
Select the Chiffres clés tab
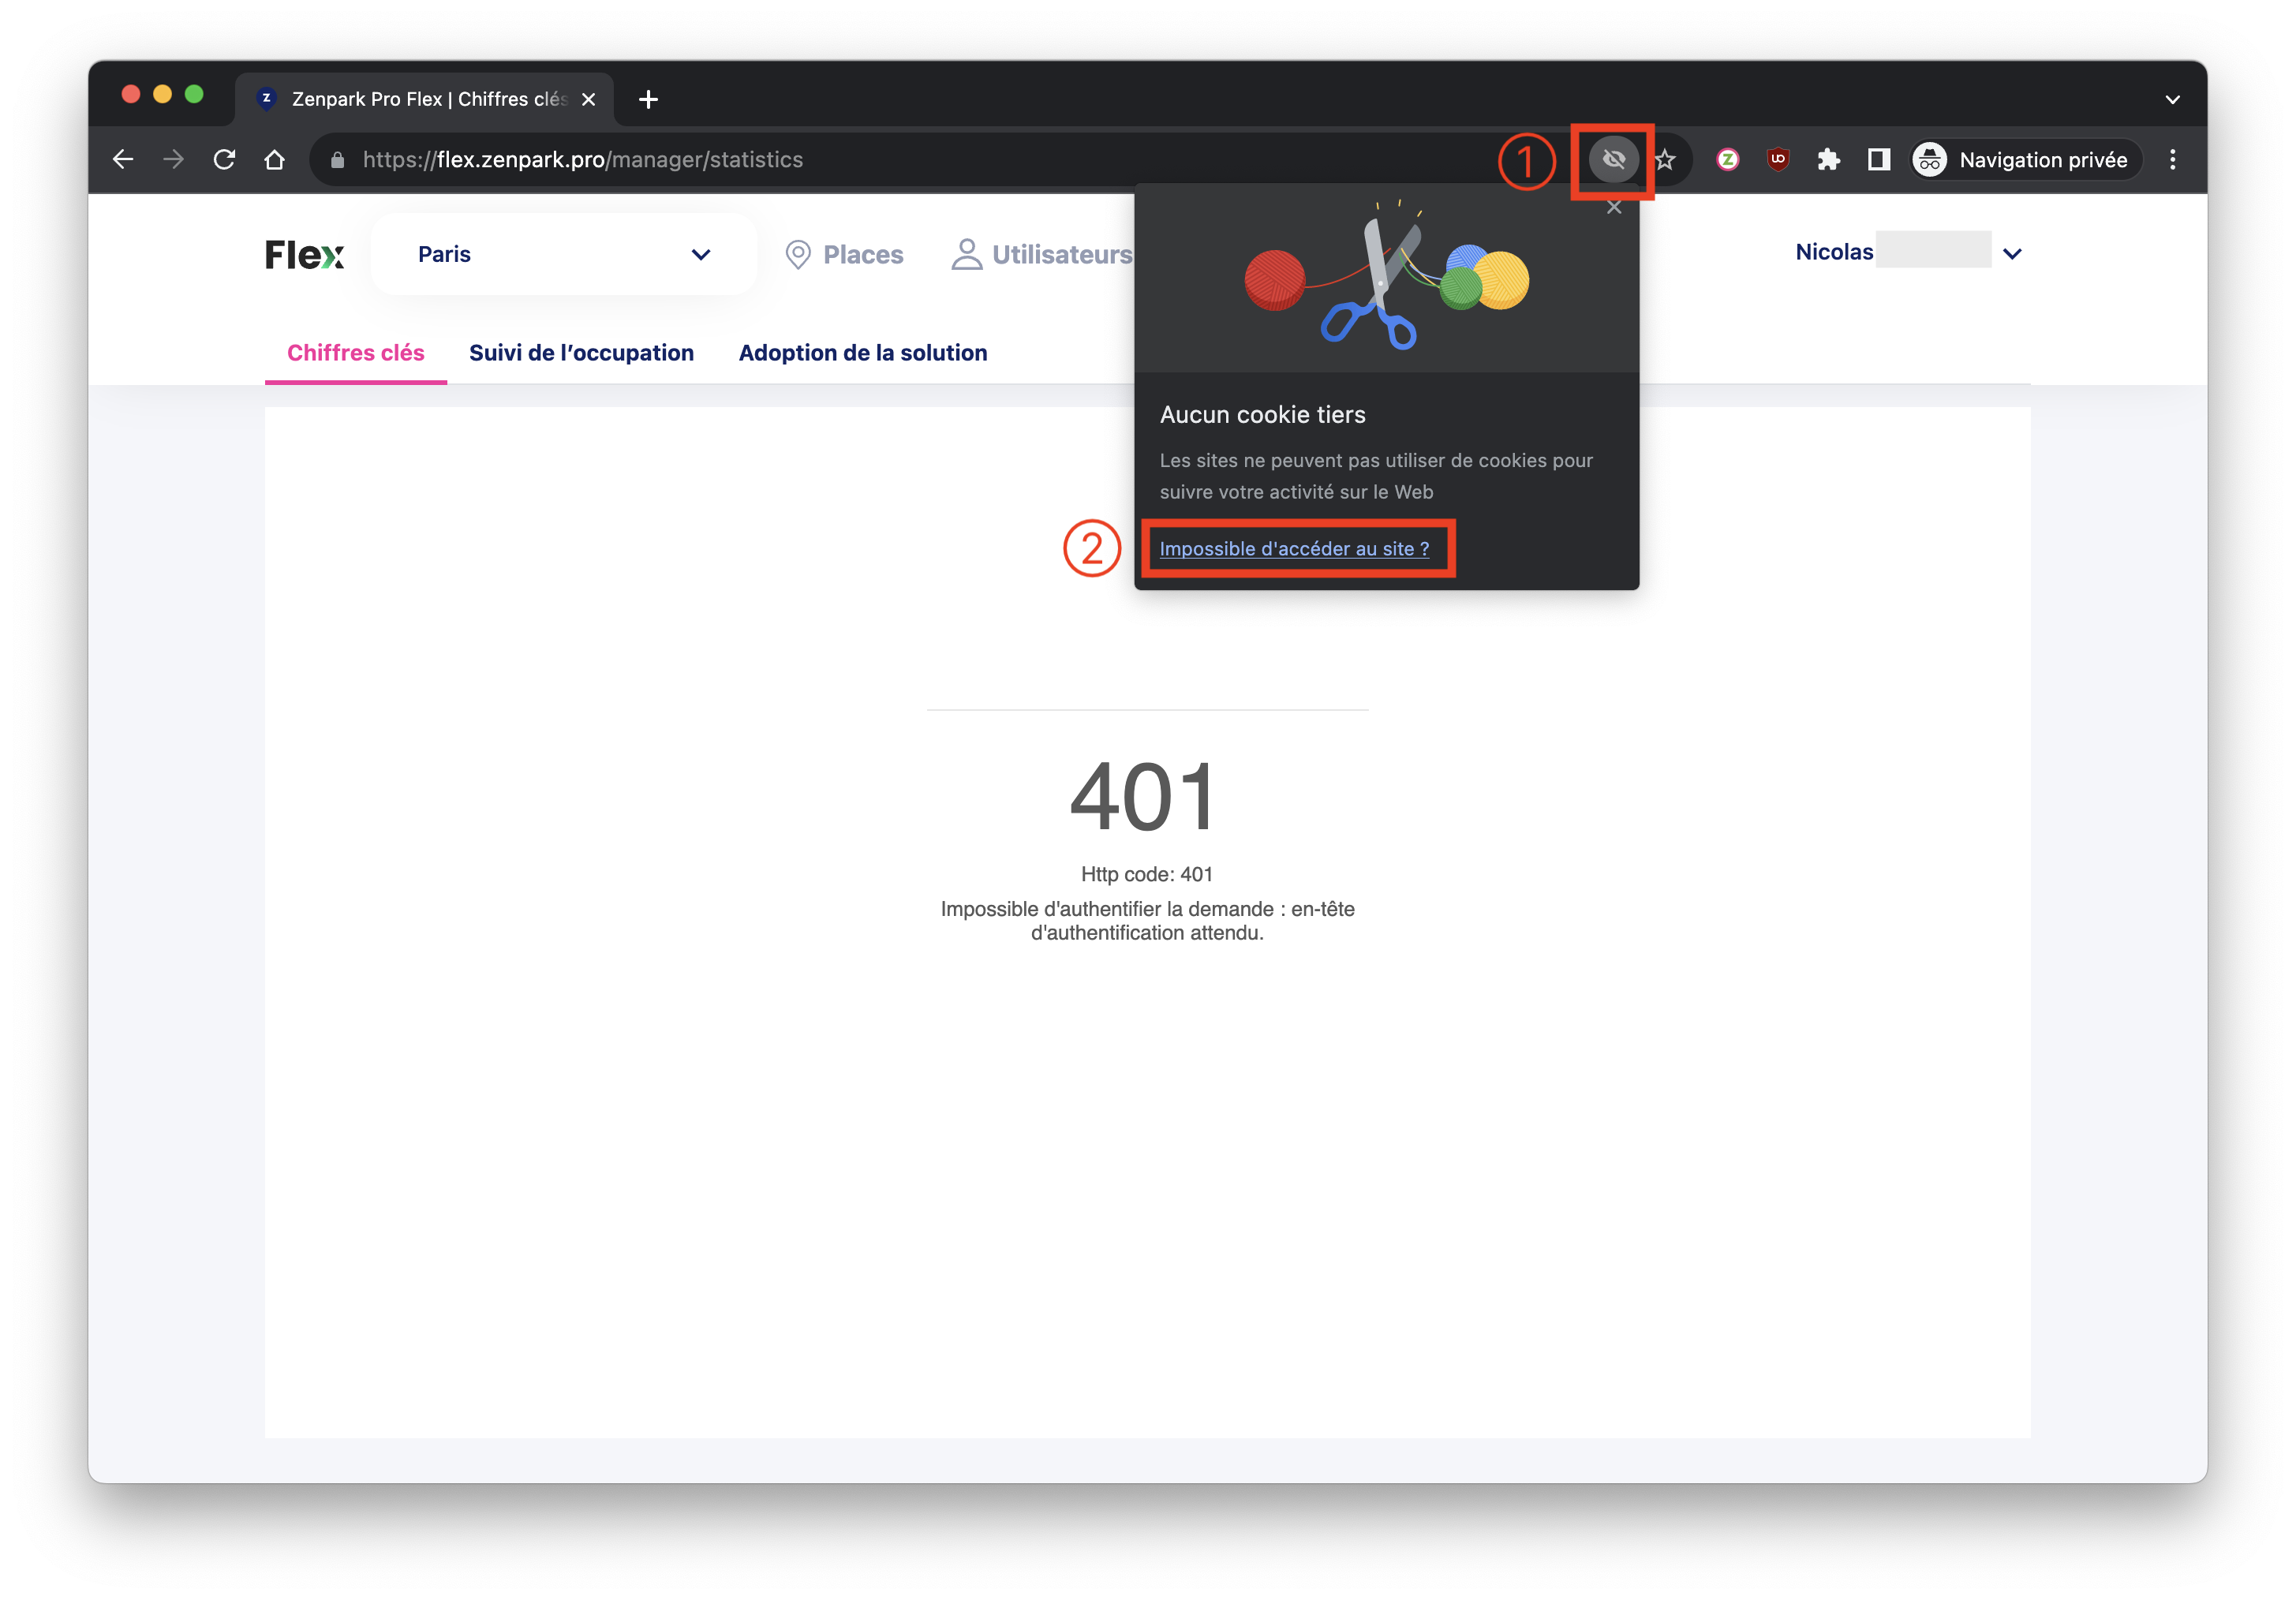tap(356, 353)
